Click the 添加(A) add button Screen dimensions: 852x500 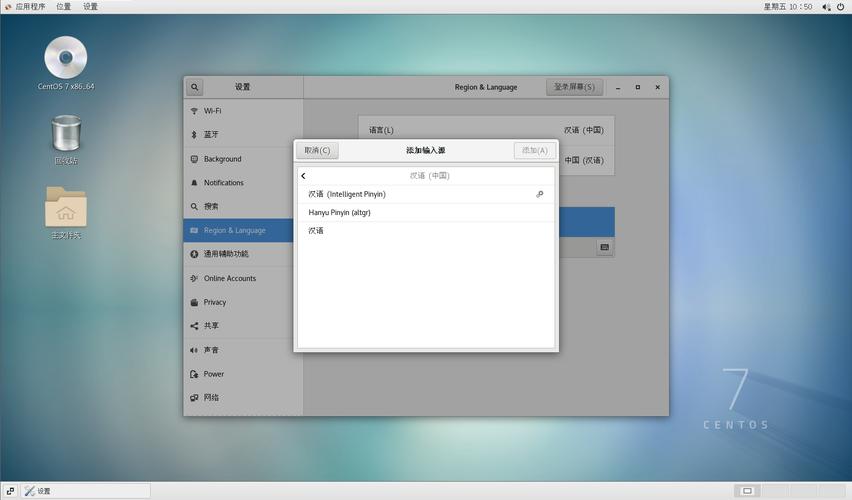535,151
